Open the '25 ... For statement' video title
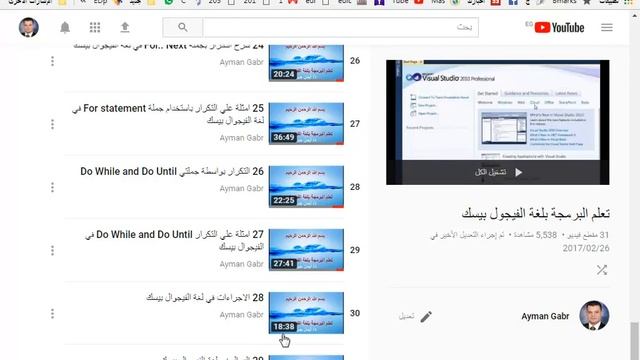The image size is (640, 360). (168, 114)
